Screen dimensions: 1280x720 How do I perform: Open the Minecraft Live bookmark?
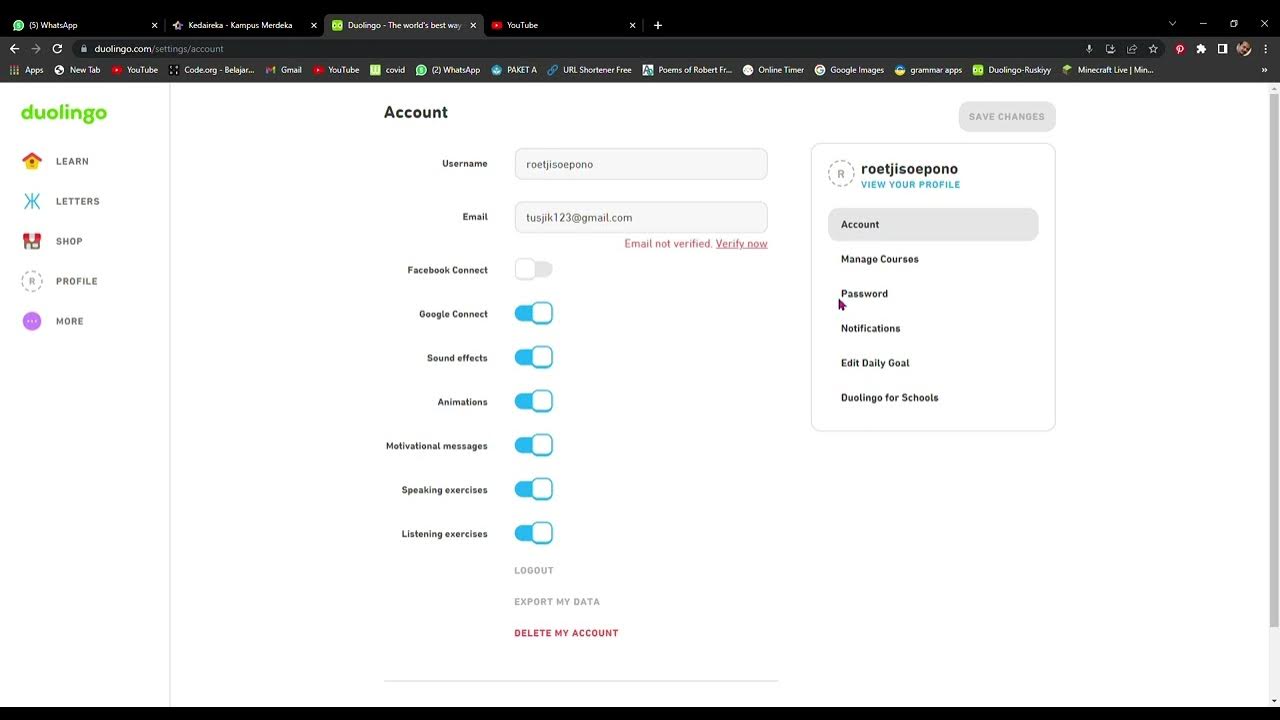pos(1108,70)
